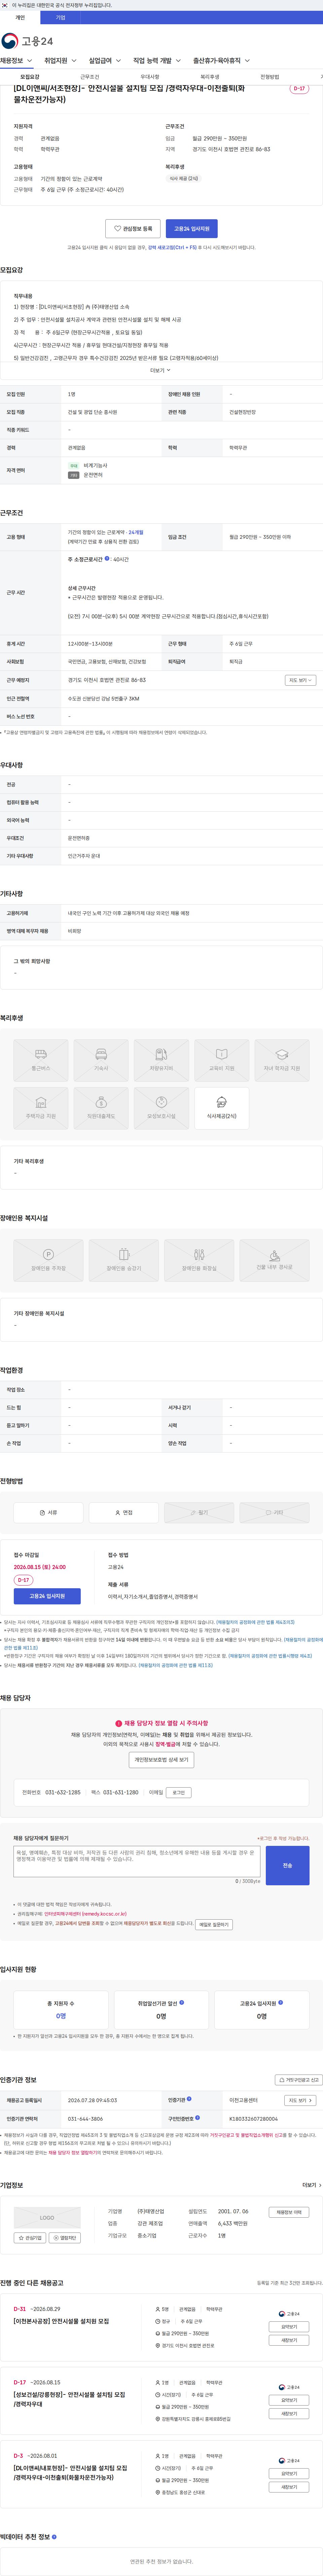Image resolution: width=323 pixels, height=2576 pixels.
Task: Click the 서류 screening method tile
Action: (48, 1513)
